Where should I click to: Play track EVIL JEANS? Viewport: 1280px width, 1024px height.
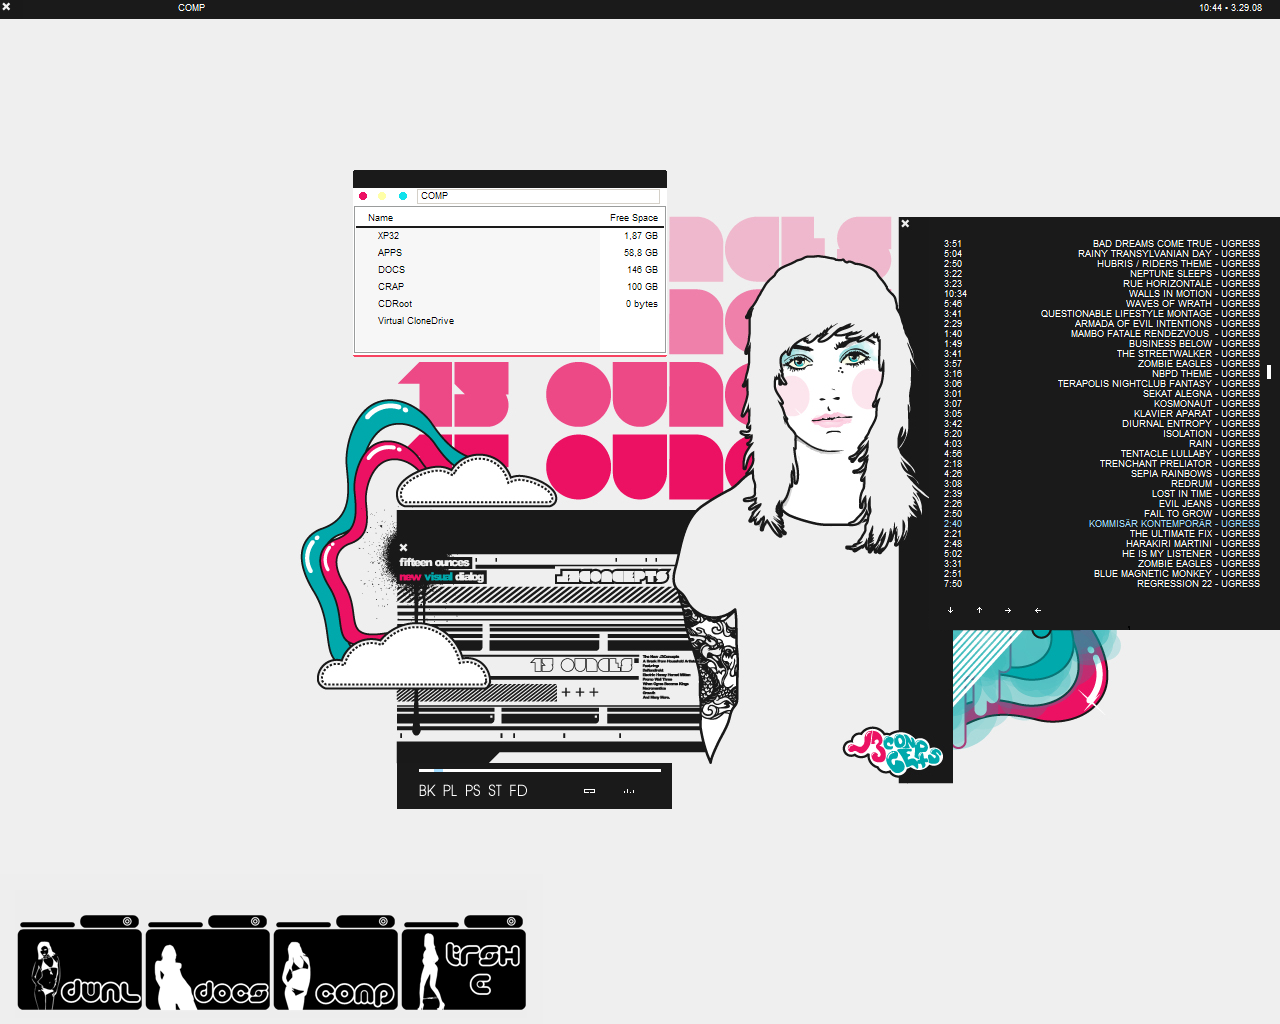click(1209, 504)
